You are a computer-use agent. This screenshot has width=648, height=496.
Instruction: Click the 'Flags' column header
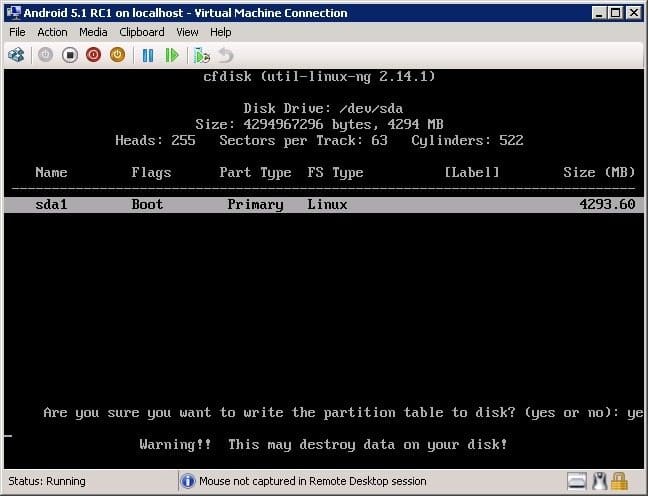pos(151,173)
